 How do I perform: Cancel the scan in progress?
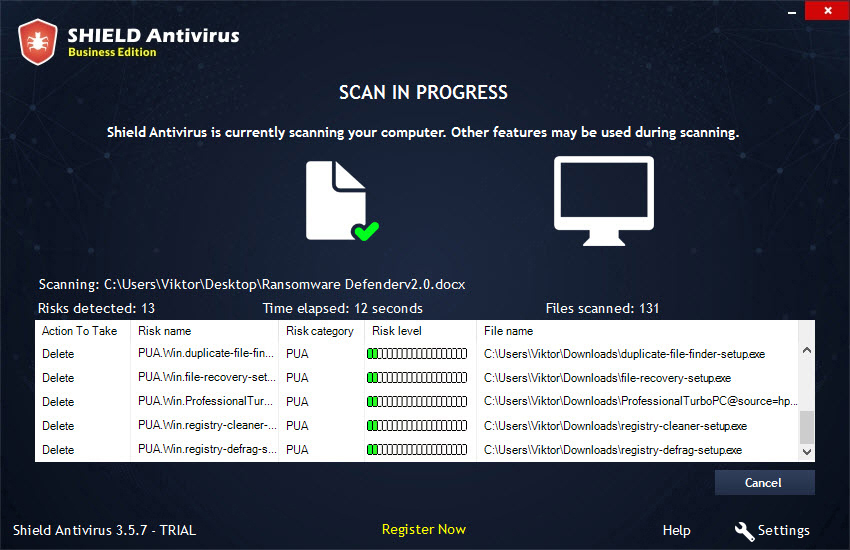764,482
